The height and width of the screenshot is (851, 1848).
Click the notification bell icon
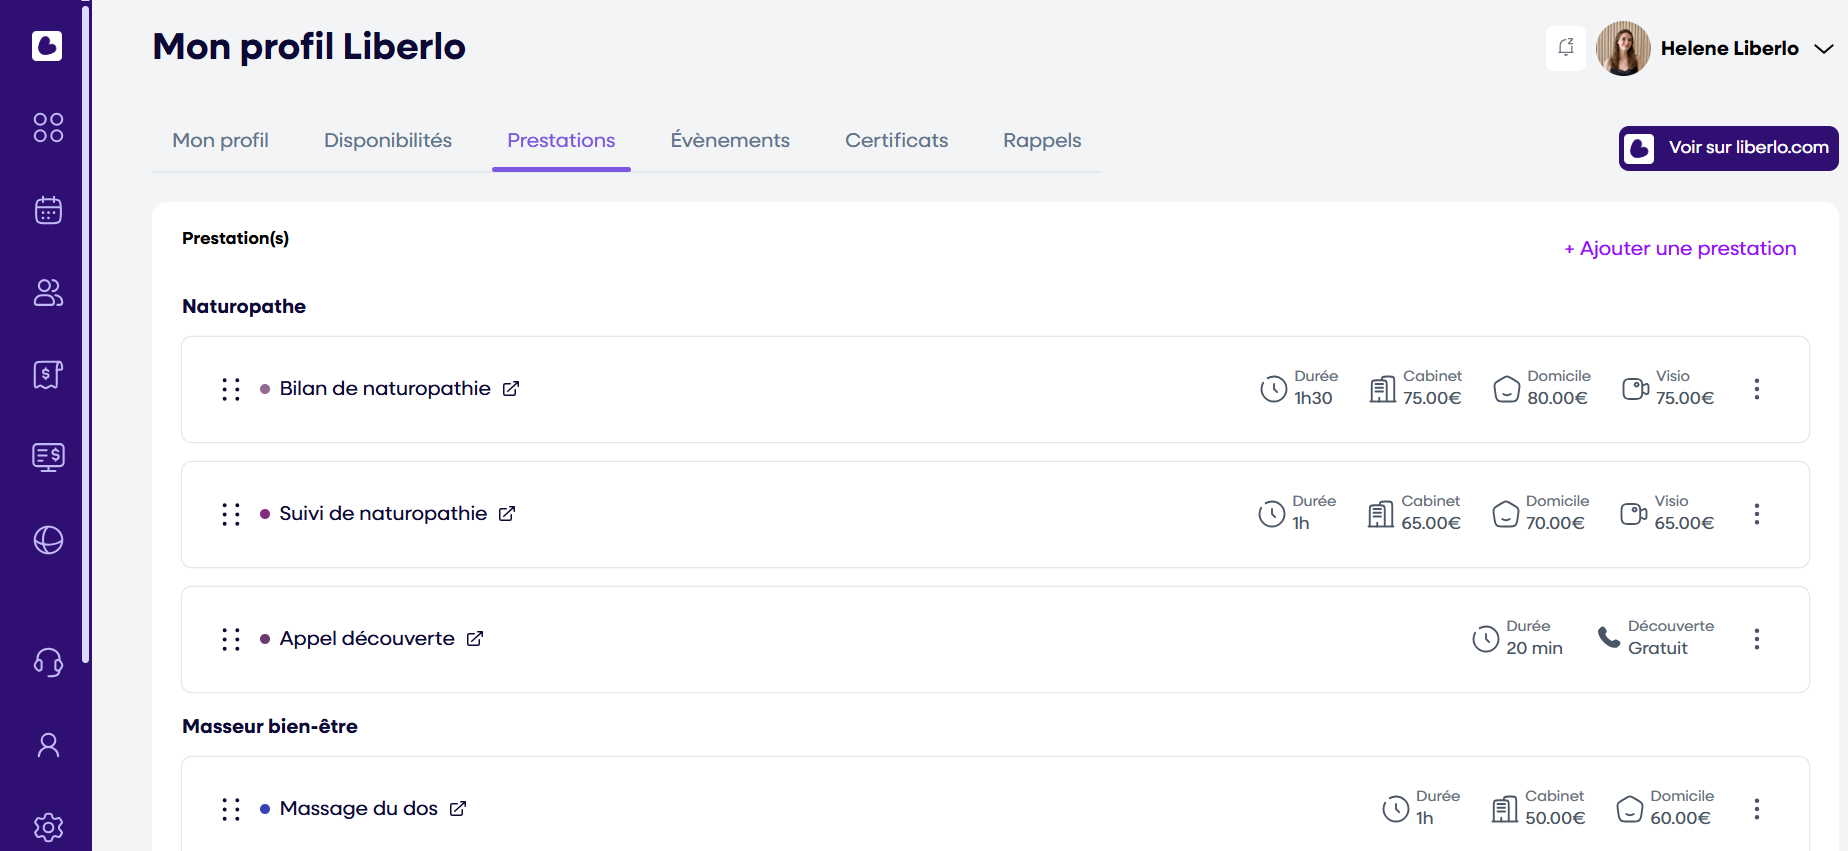tap(1566, 48)
